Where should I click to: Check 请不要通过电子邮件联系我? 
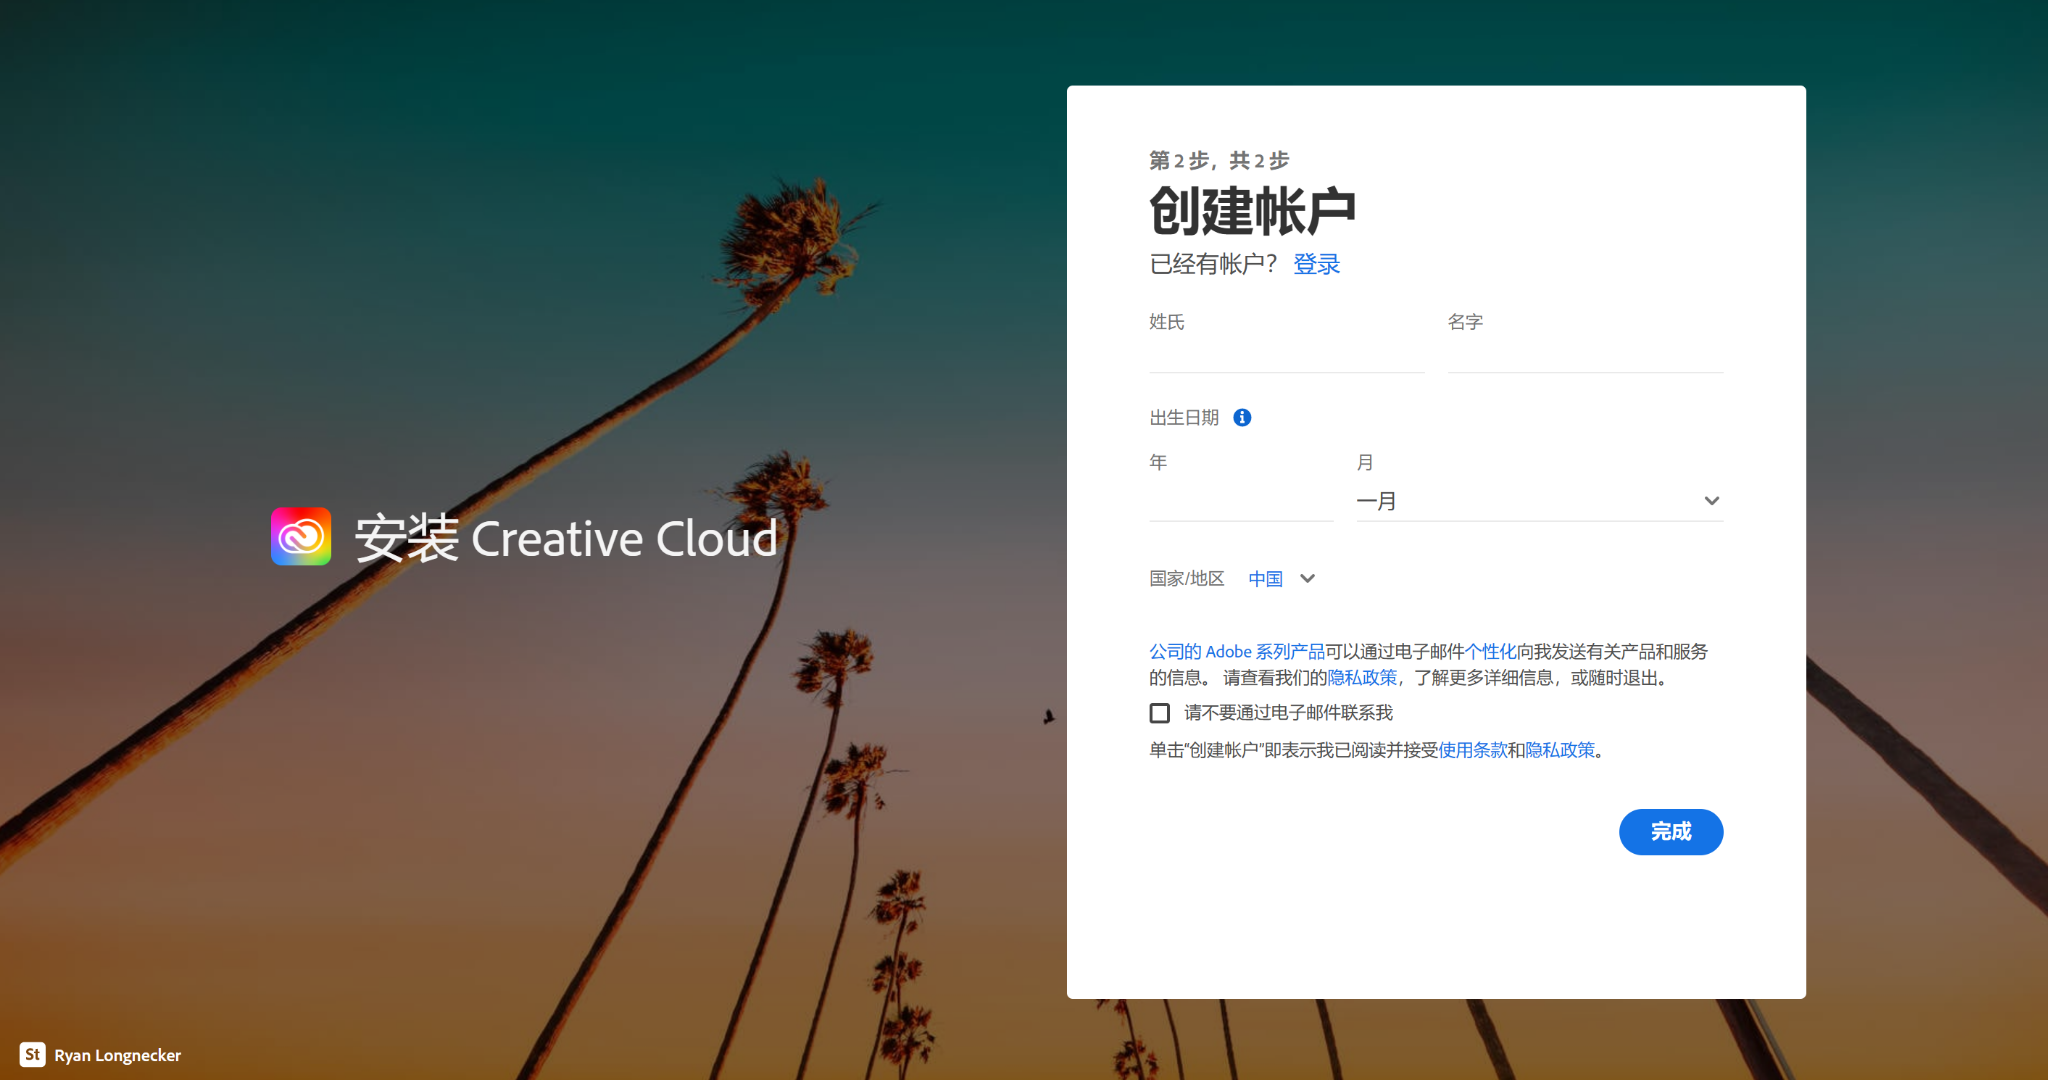[x=1160, y=712]
